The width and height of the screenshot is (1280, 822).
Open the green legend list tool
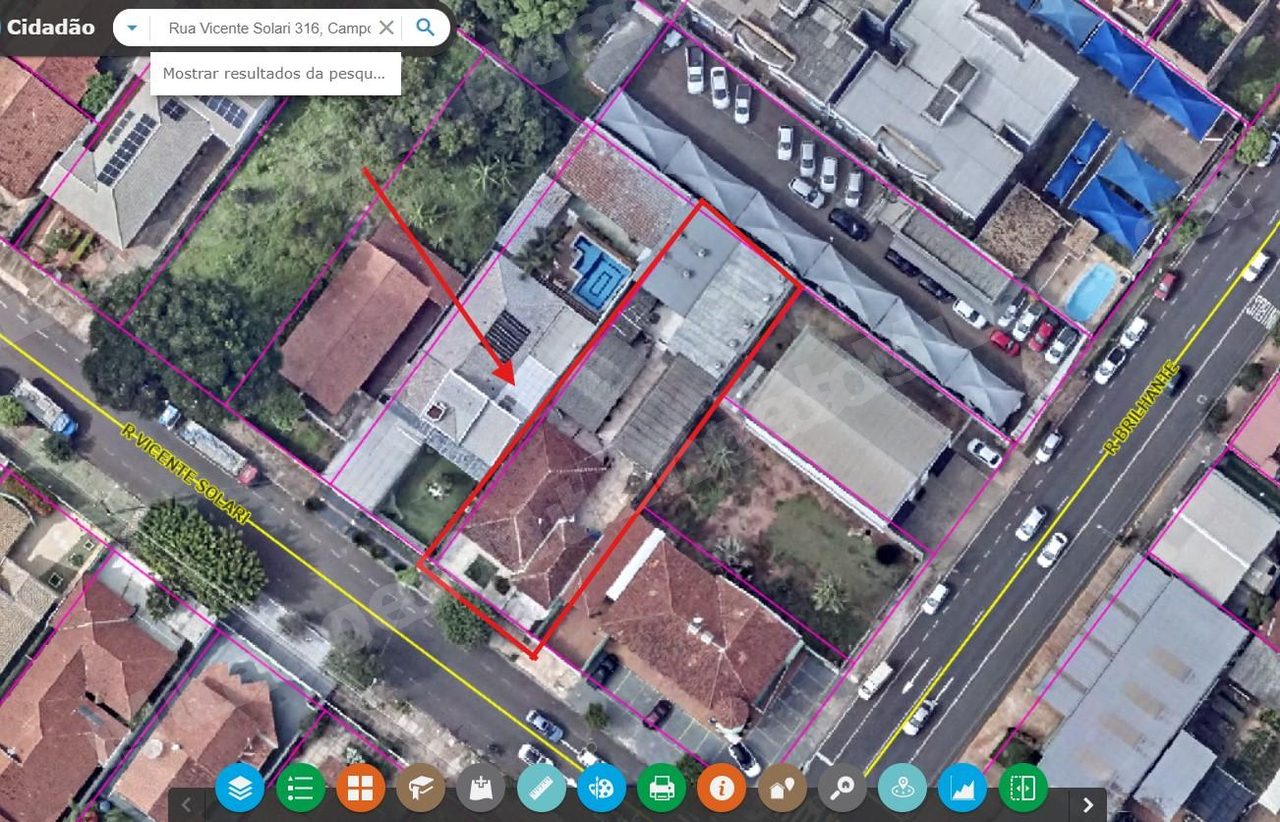[300, 788]
